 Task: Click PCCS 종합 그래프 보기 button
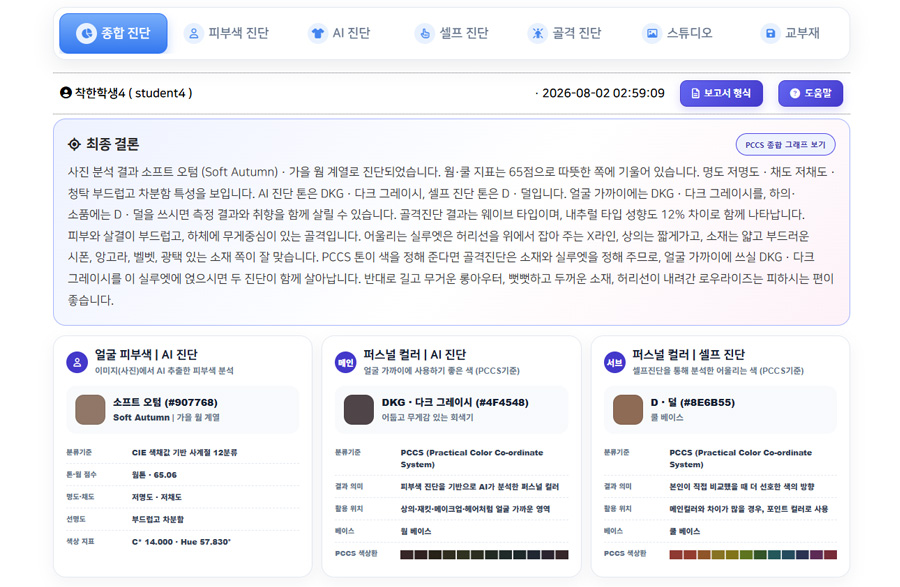(x=785, y=145)
